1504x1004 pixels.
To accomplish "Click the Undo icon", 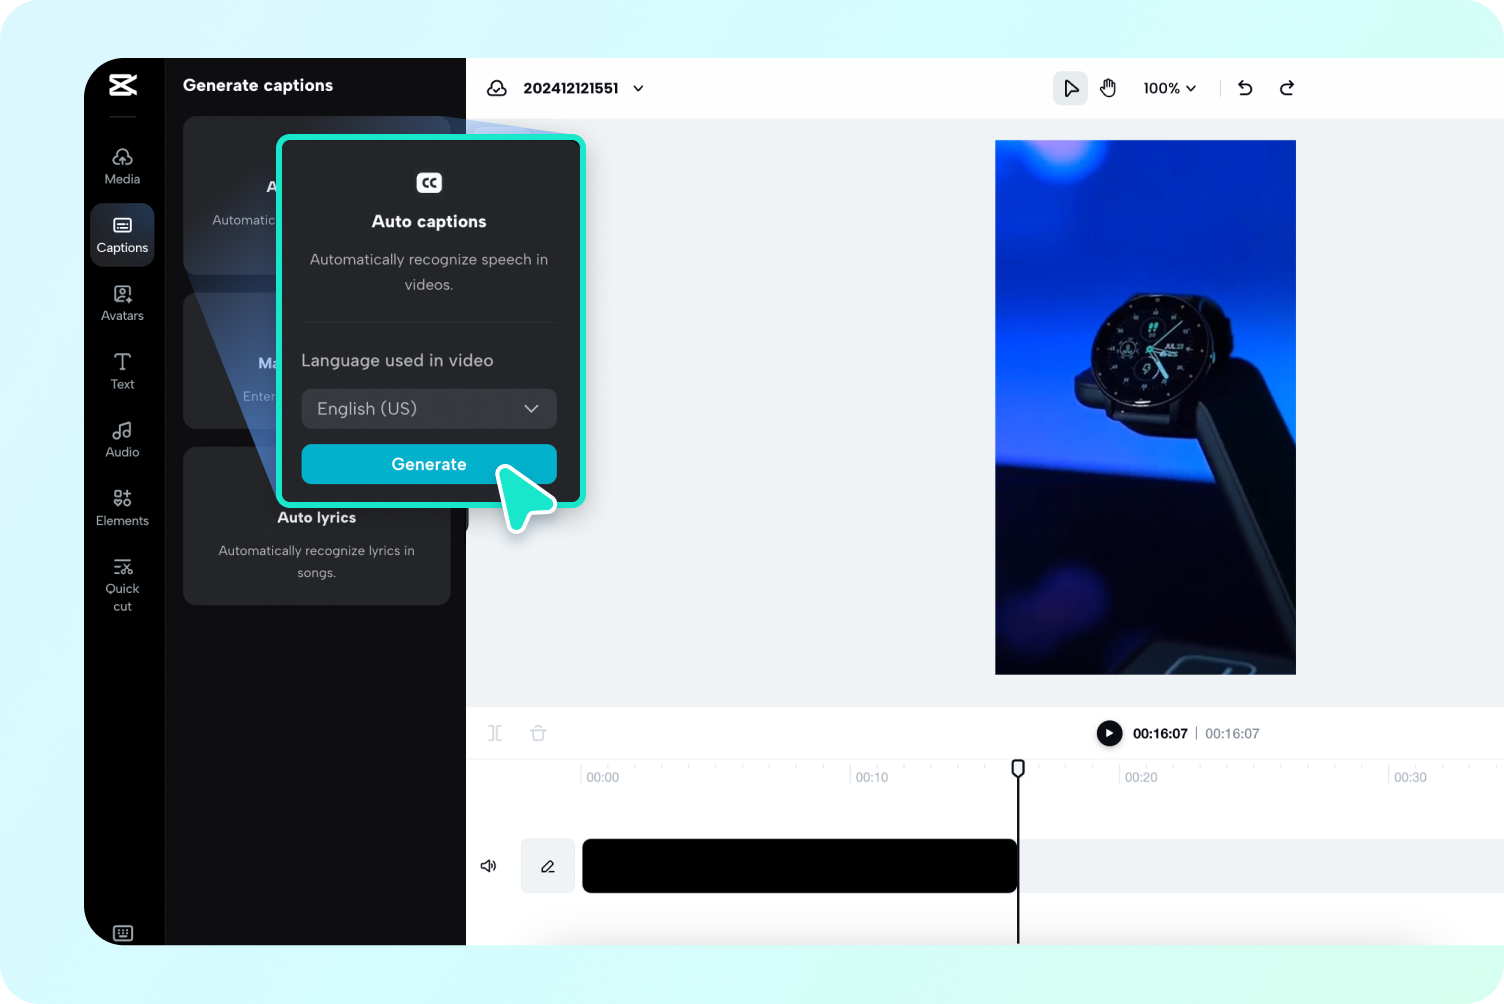I will pyautogui.click(x=1244, y=88).
